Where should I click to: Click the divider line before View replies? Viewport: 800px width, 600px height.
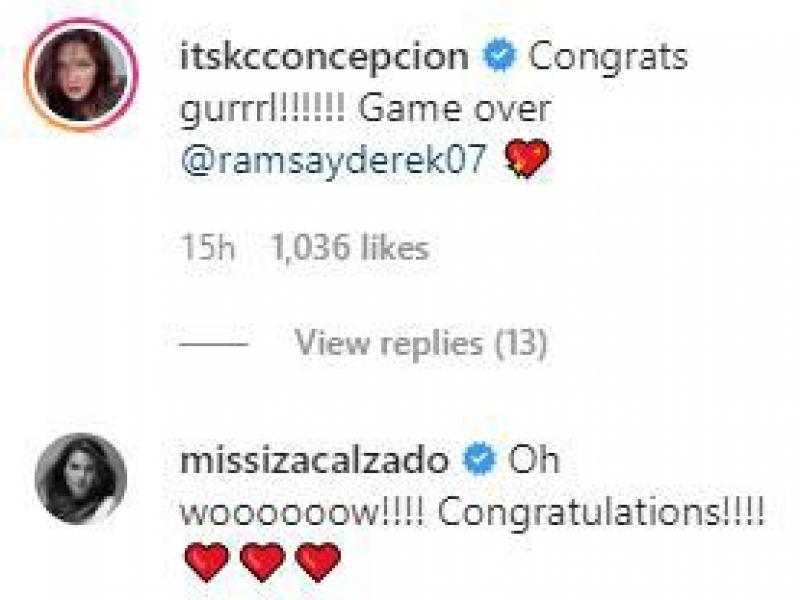tap(212, 343)
